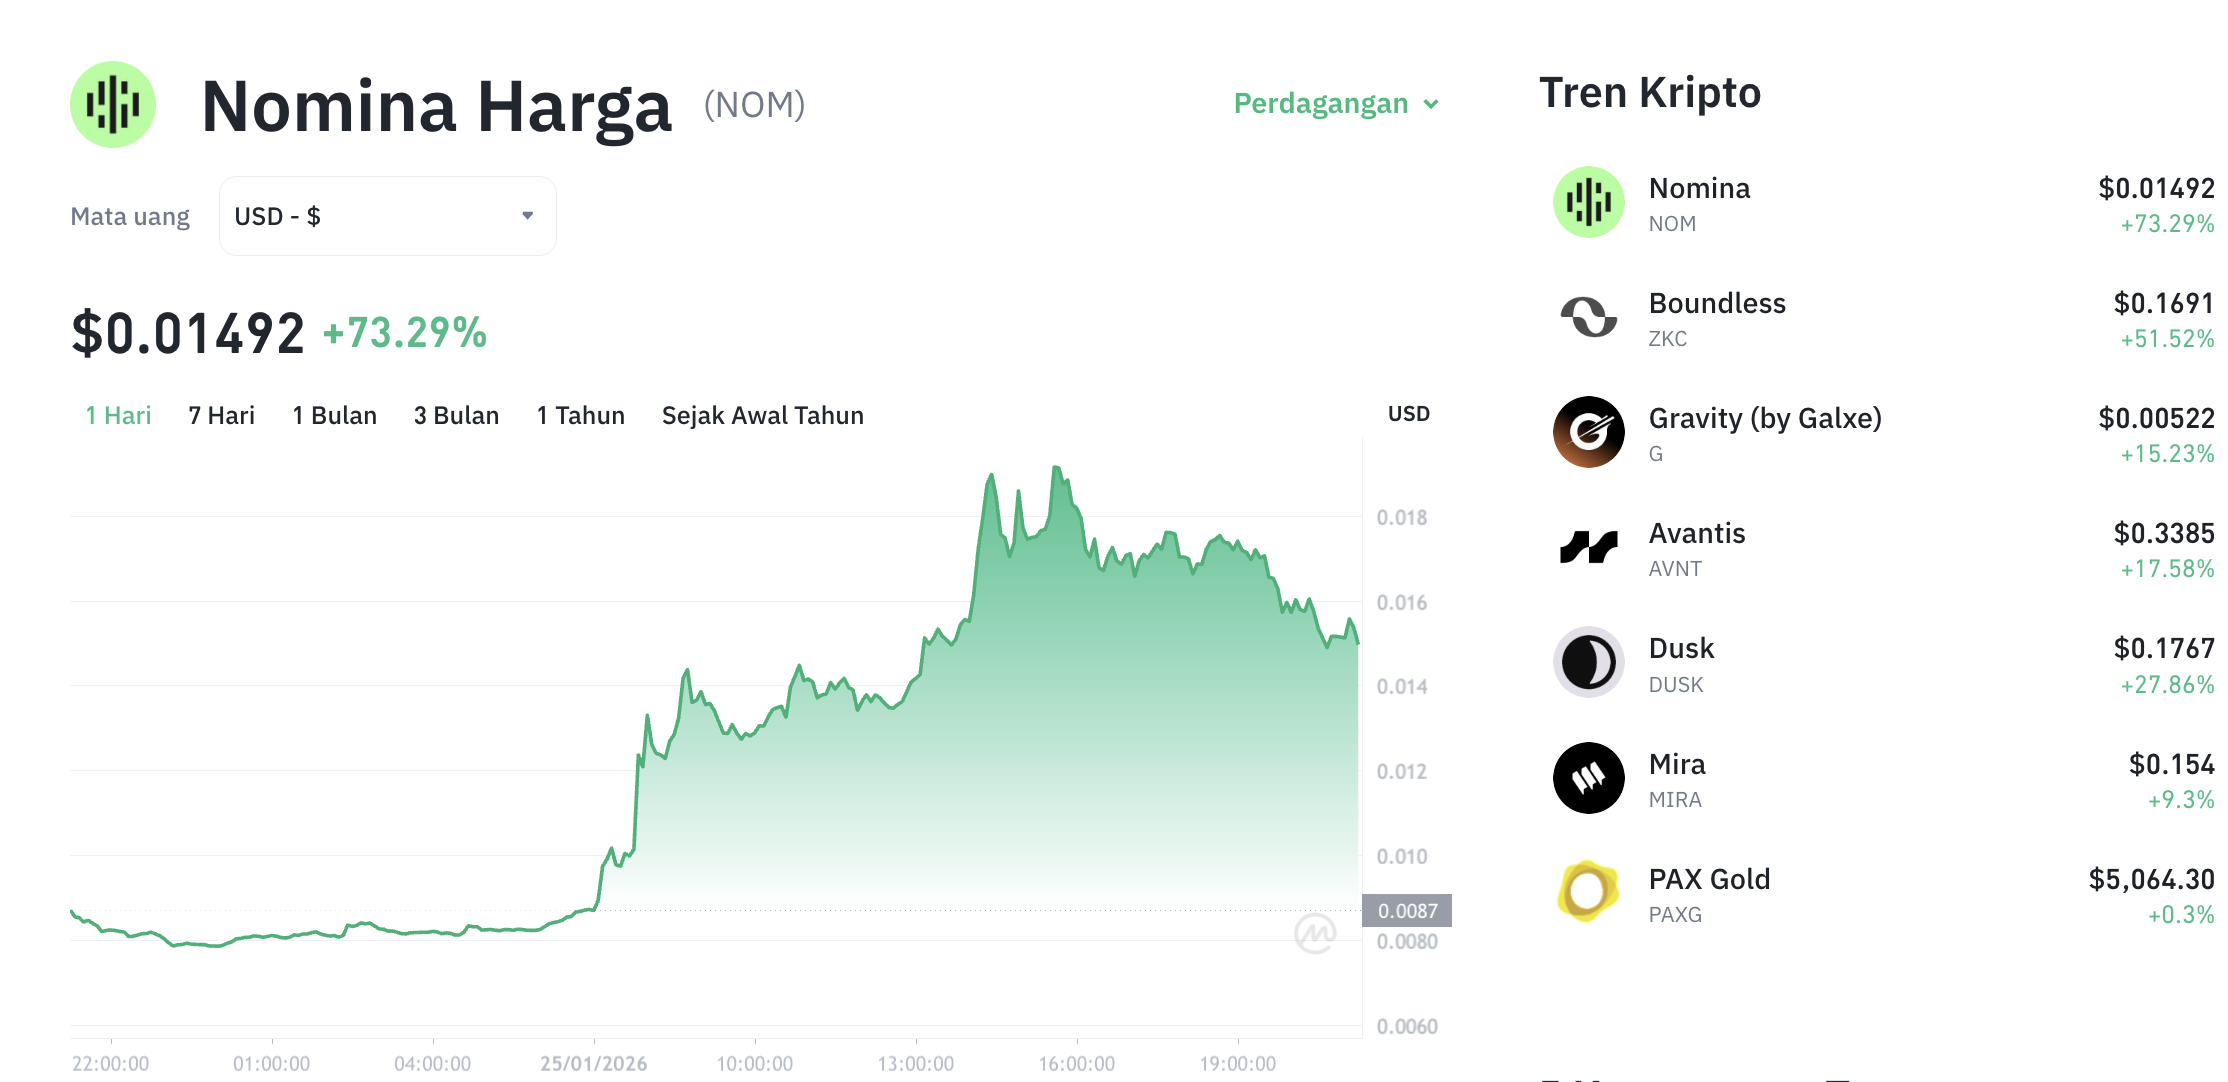Select the 1 Tahun chart range

[x=580, y=415]
